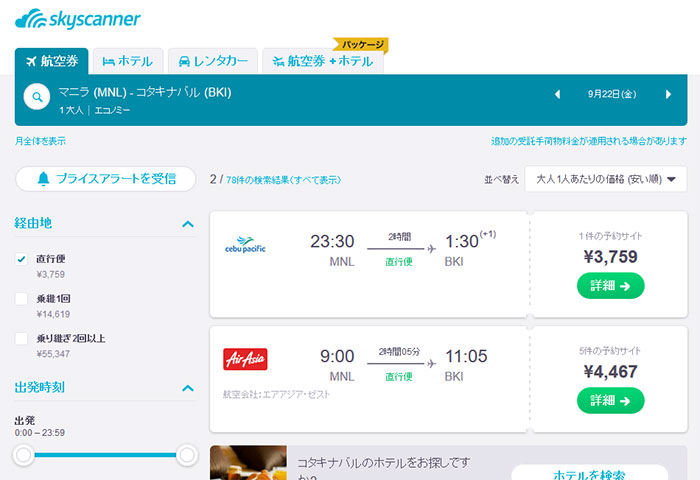The image size is (700, 480).
Task: Click the 11:05 arrival time
Action: 467,356
